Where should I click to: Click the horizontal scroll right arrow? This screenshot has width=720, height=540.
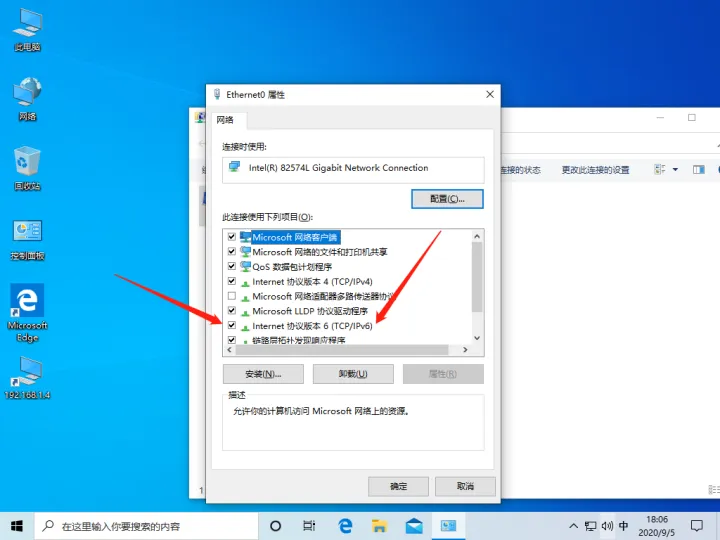pyautogui.click(x=465, y=350)
